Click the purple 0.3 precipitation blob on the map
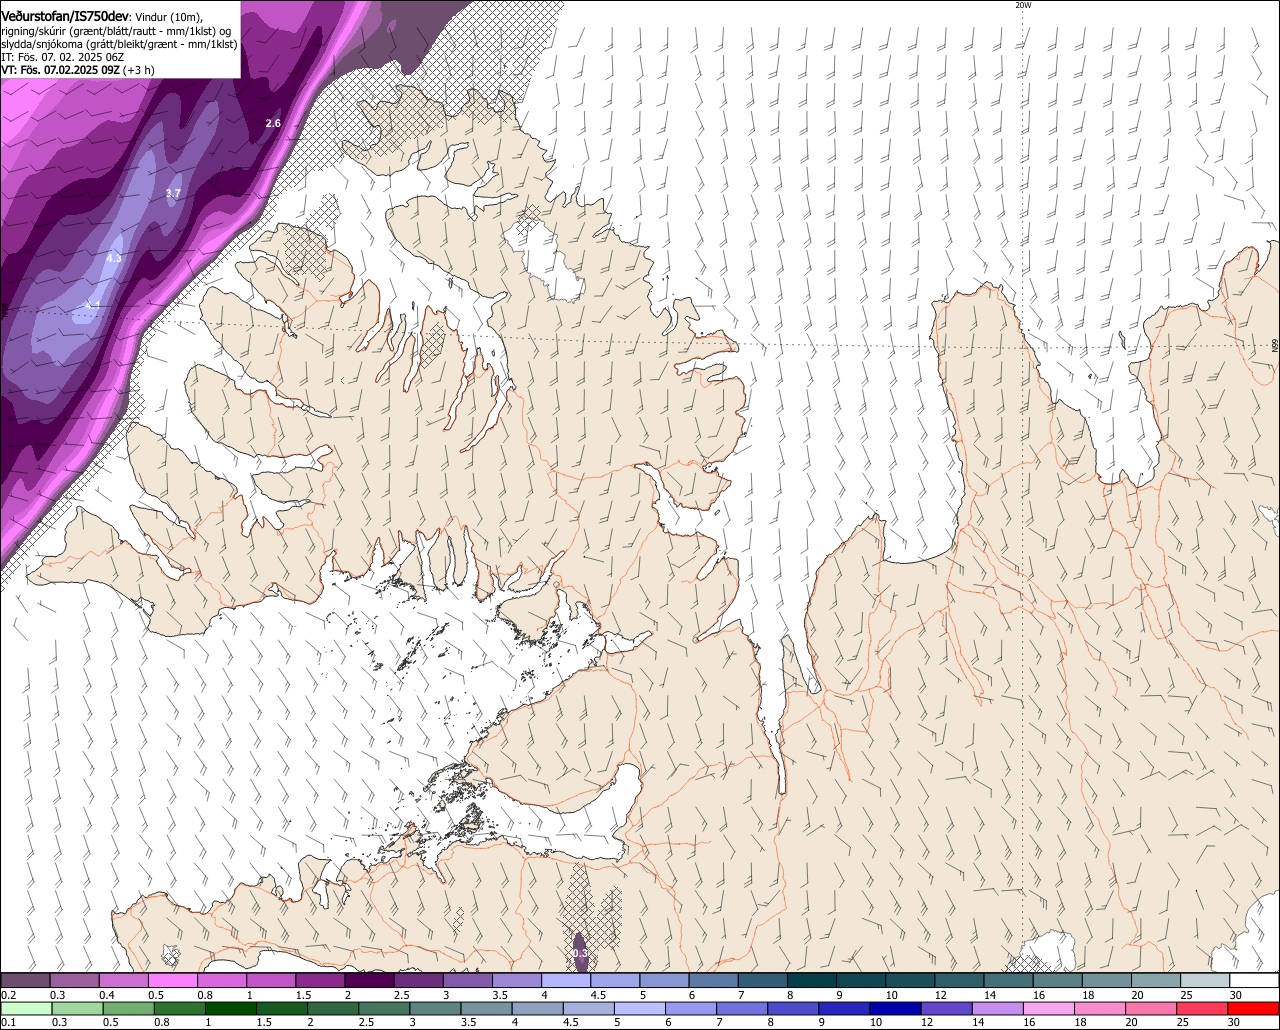Viewport: 1280px width, 1030px height. [x=580, y=951]
